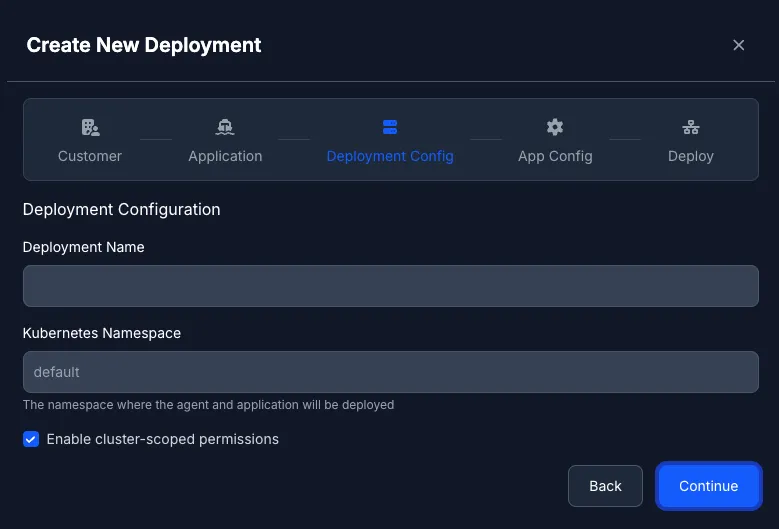The image size is (779, 529).
Task: Go to the Application step label
Action: pyautogui.click(x=225, y=156)
